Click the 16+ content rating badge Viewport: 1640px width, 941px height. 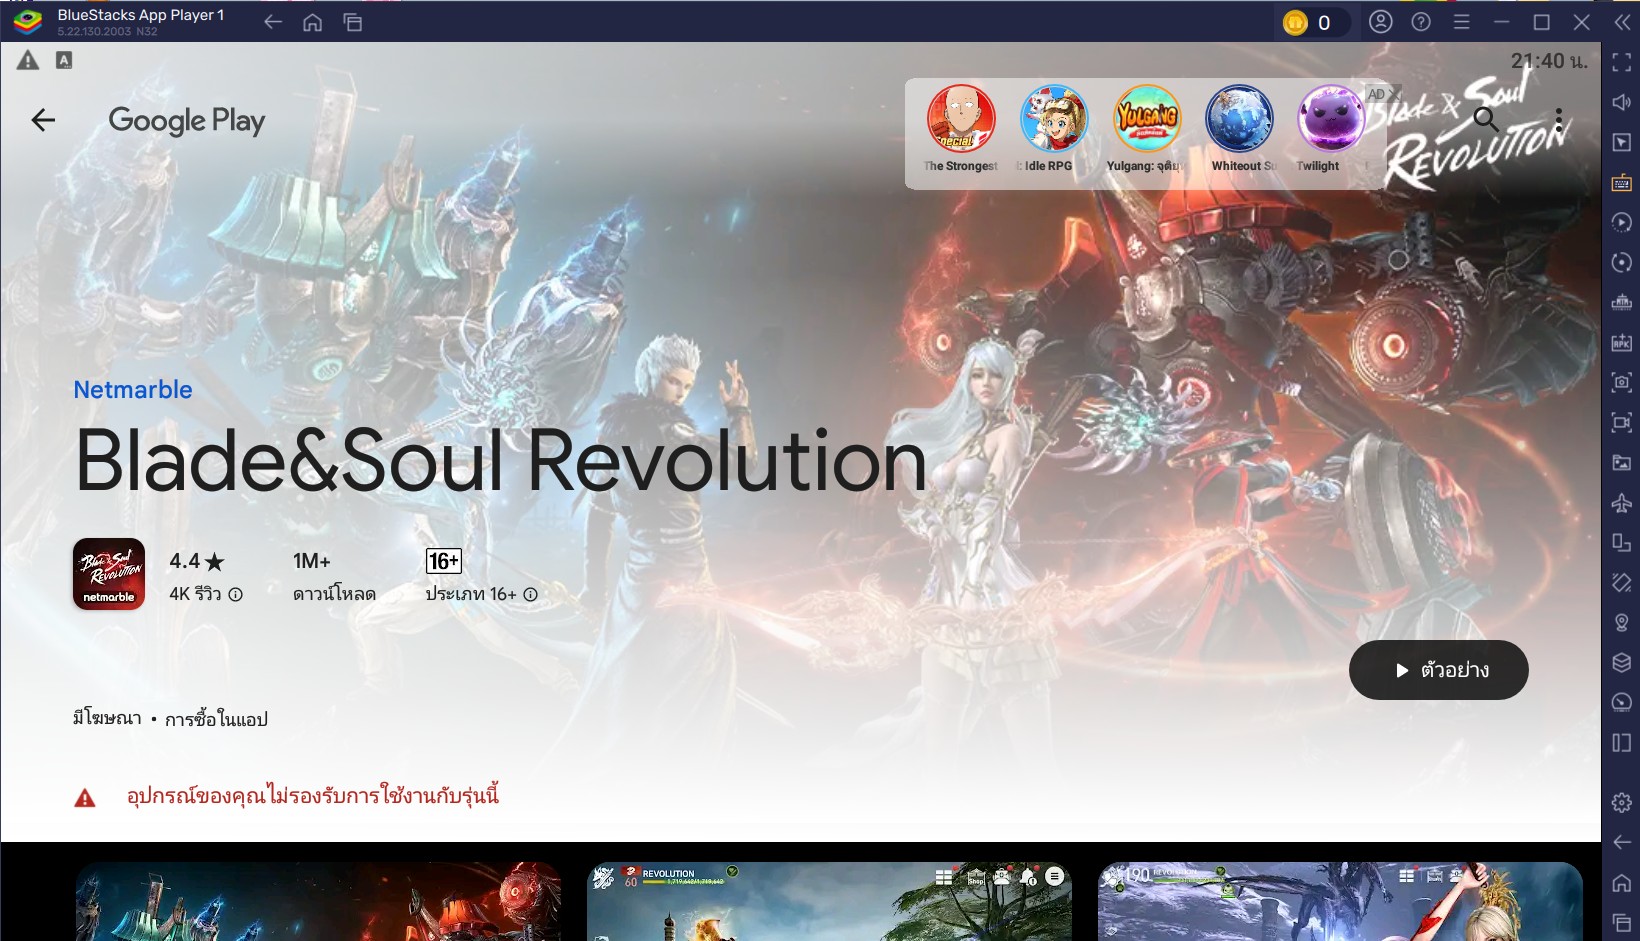(444, 561)
